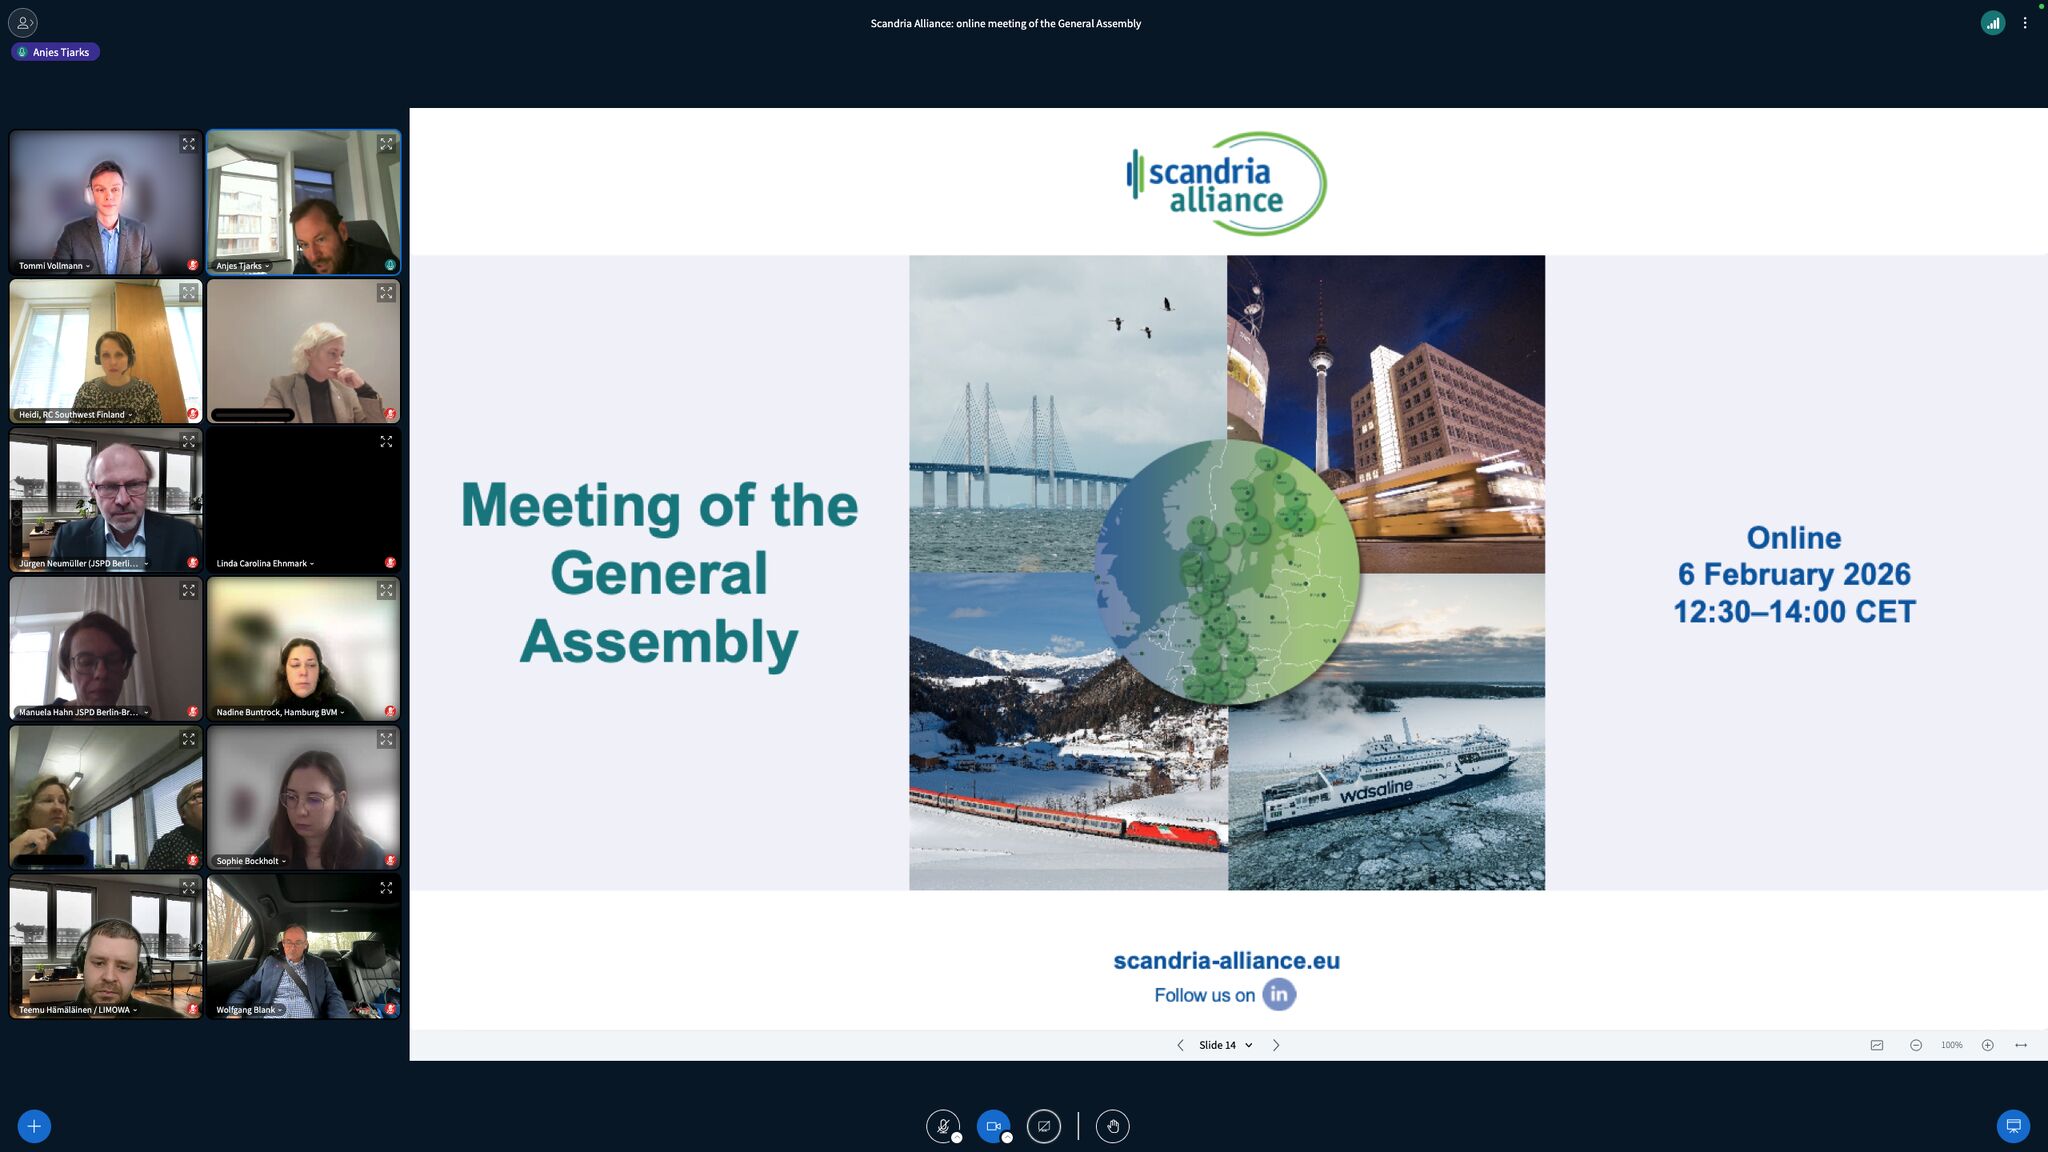Toggle the users list panel
This screenshot has height=1152, width=2048.
pos(22,22)
